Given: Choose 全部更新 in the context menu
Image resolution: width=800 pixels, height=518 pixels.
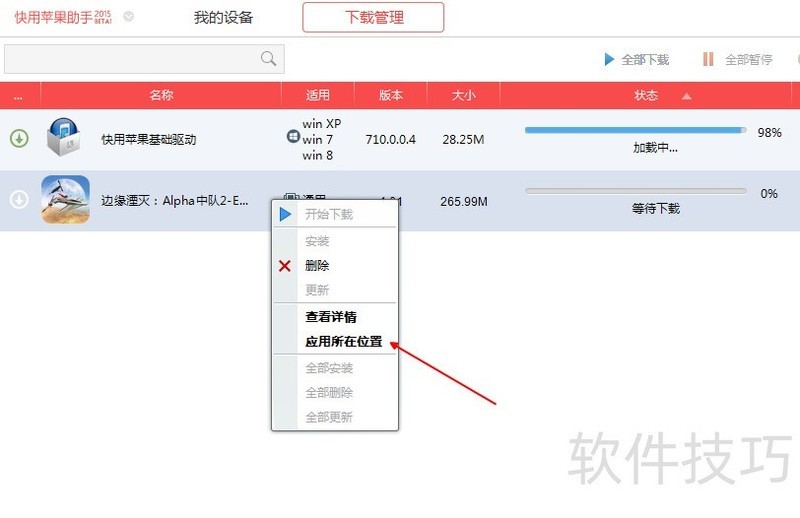Looking at the screenshot, I should [x=329, y=417].
